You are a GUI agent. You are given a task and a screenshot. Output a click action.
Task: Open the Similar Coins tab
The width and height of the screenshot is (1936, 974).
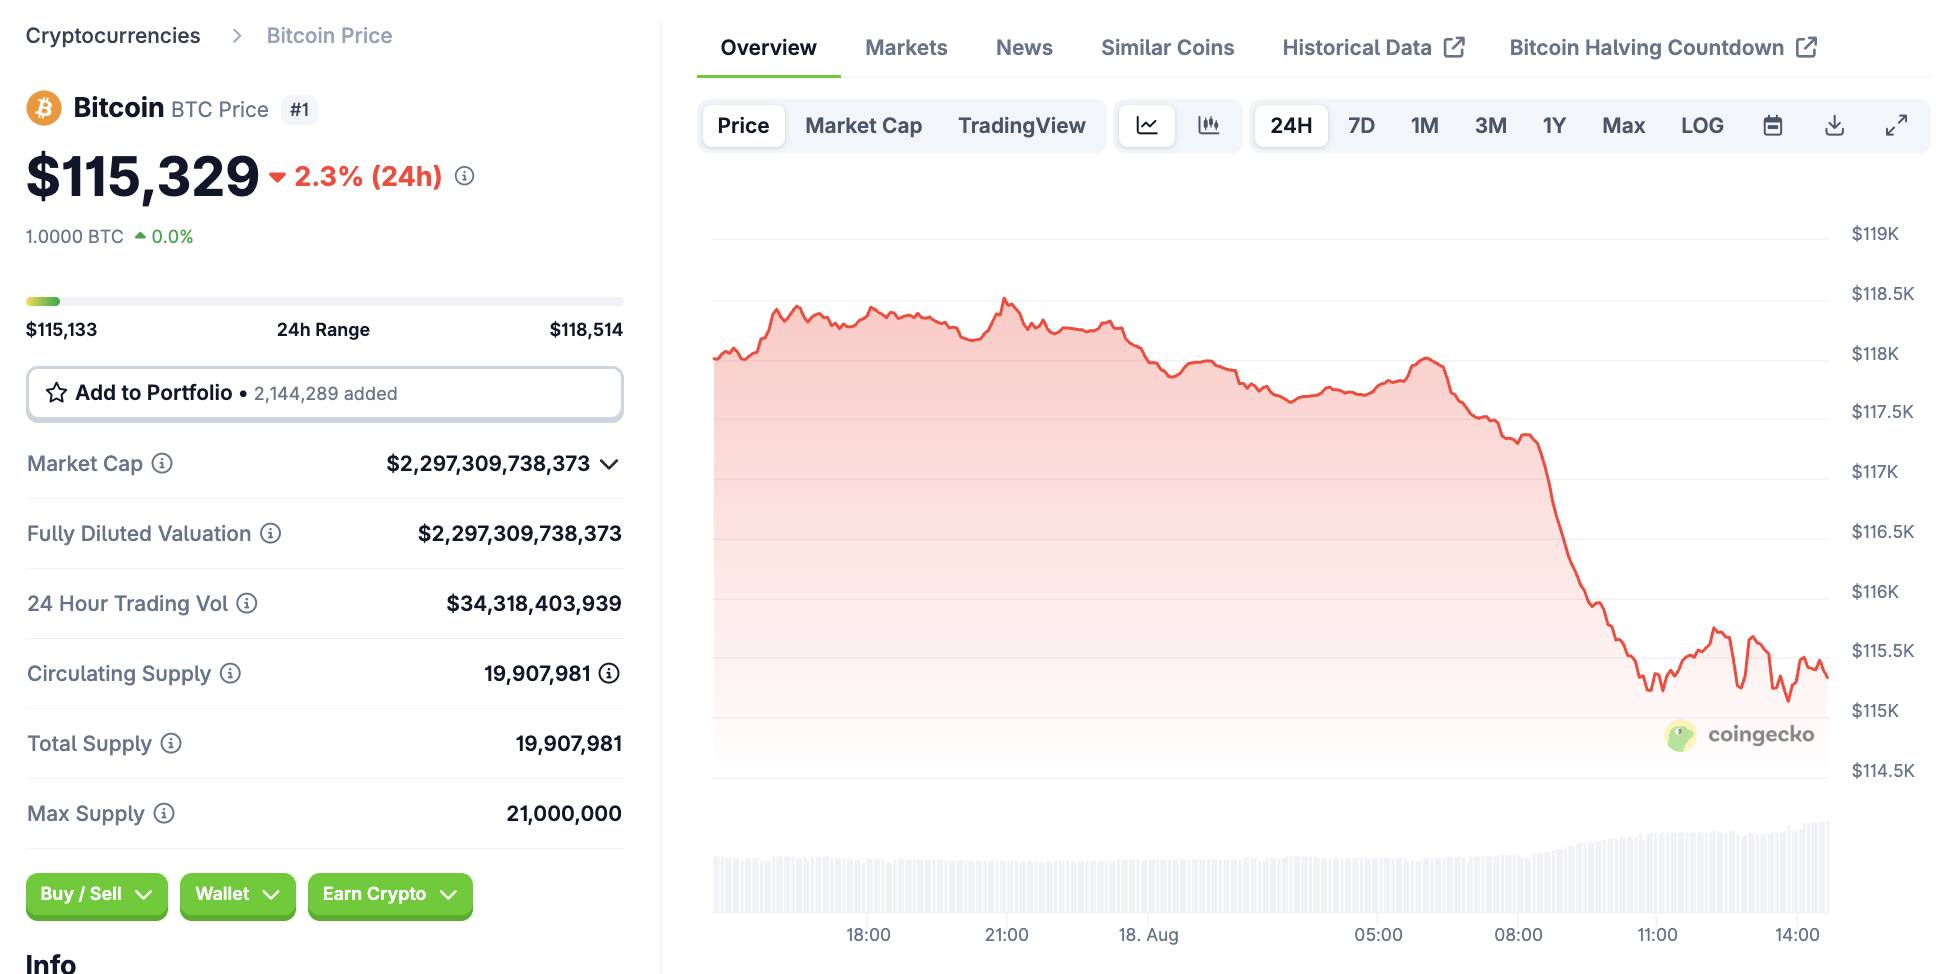pos(1167,48)
